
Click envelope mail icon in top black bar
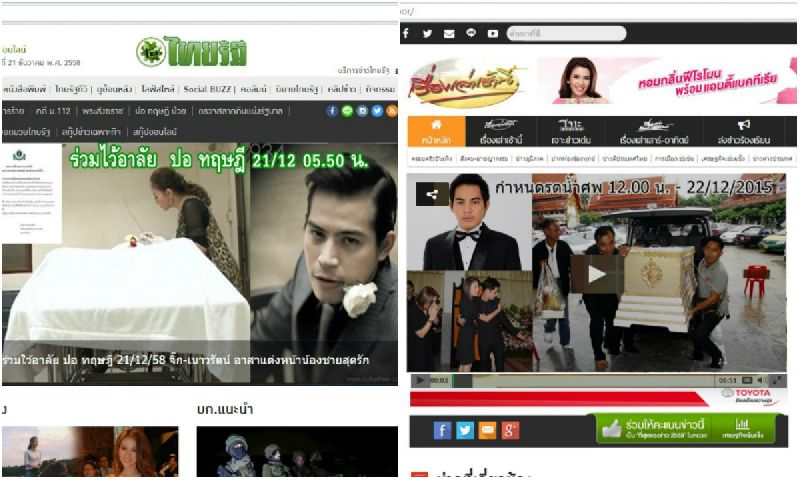tap(449, 34)
